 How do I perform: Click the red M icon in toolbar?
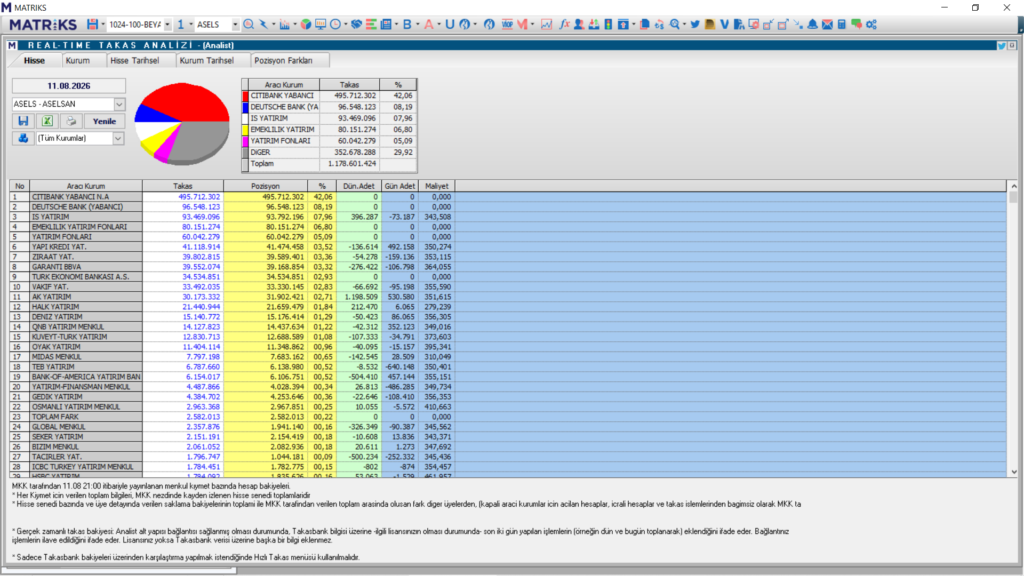pos(522,24)
